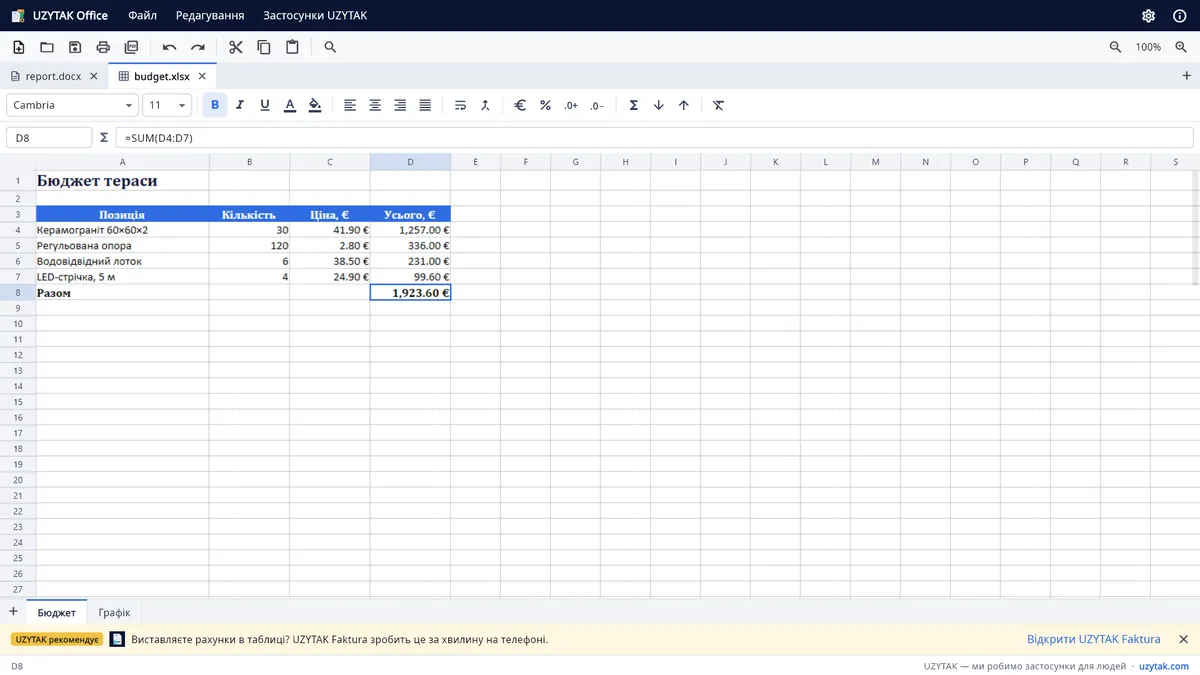The width and height of the screenshot is (1200, 675).
Task: Cut the selected cell content
Action: coord(236,47)
